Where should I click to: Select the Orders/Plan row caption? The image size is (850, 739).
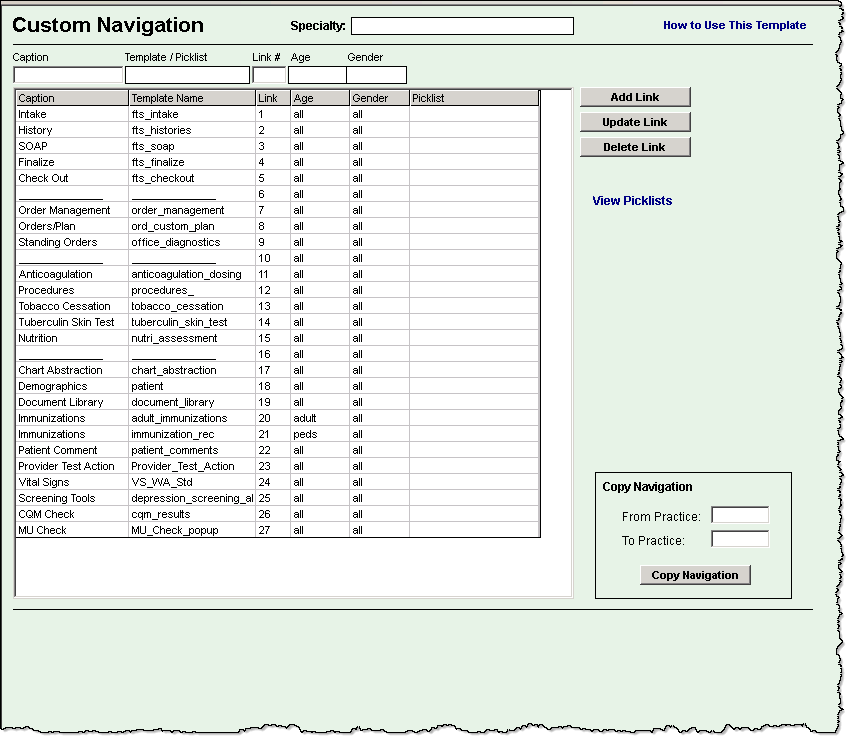pyautogui.click(x=47, y=226)
